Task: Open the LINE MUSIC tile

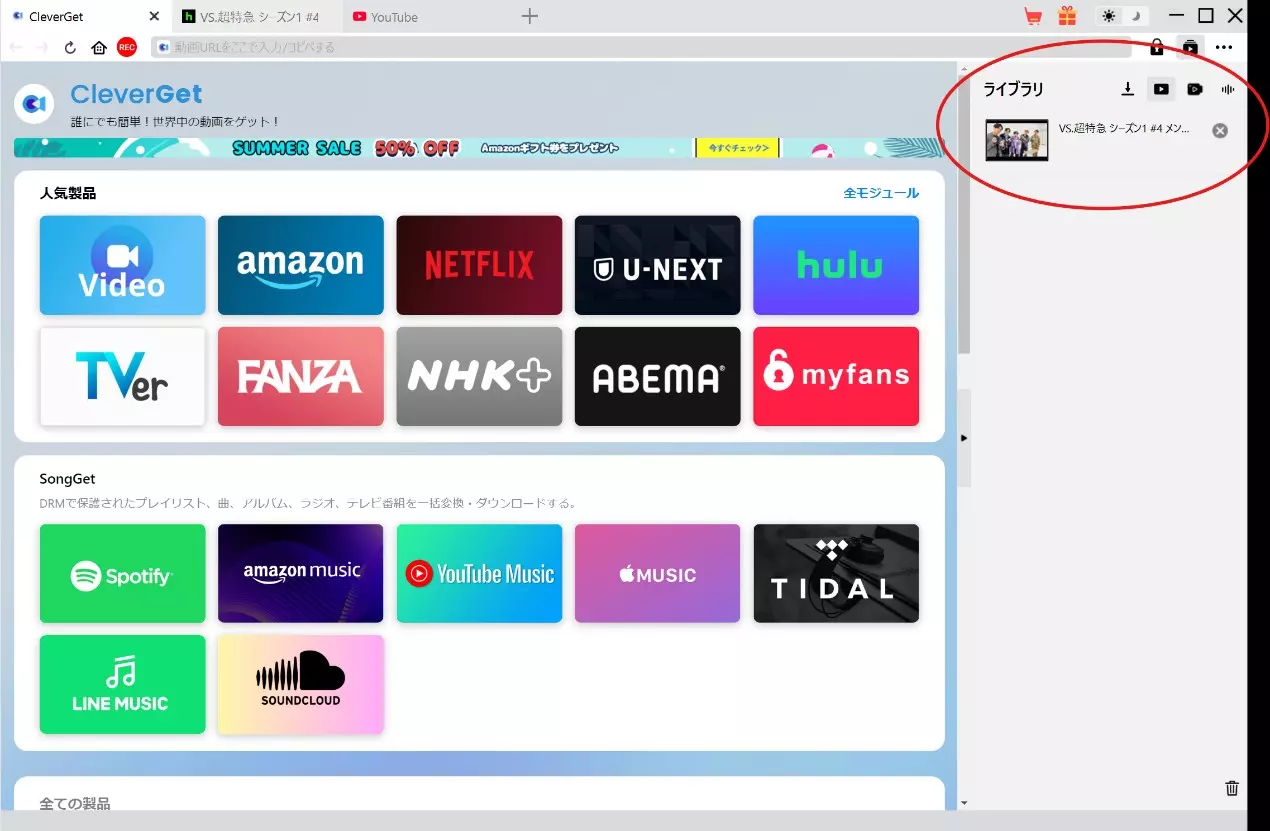Action: click(122, 684)
